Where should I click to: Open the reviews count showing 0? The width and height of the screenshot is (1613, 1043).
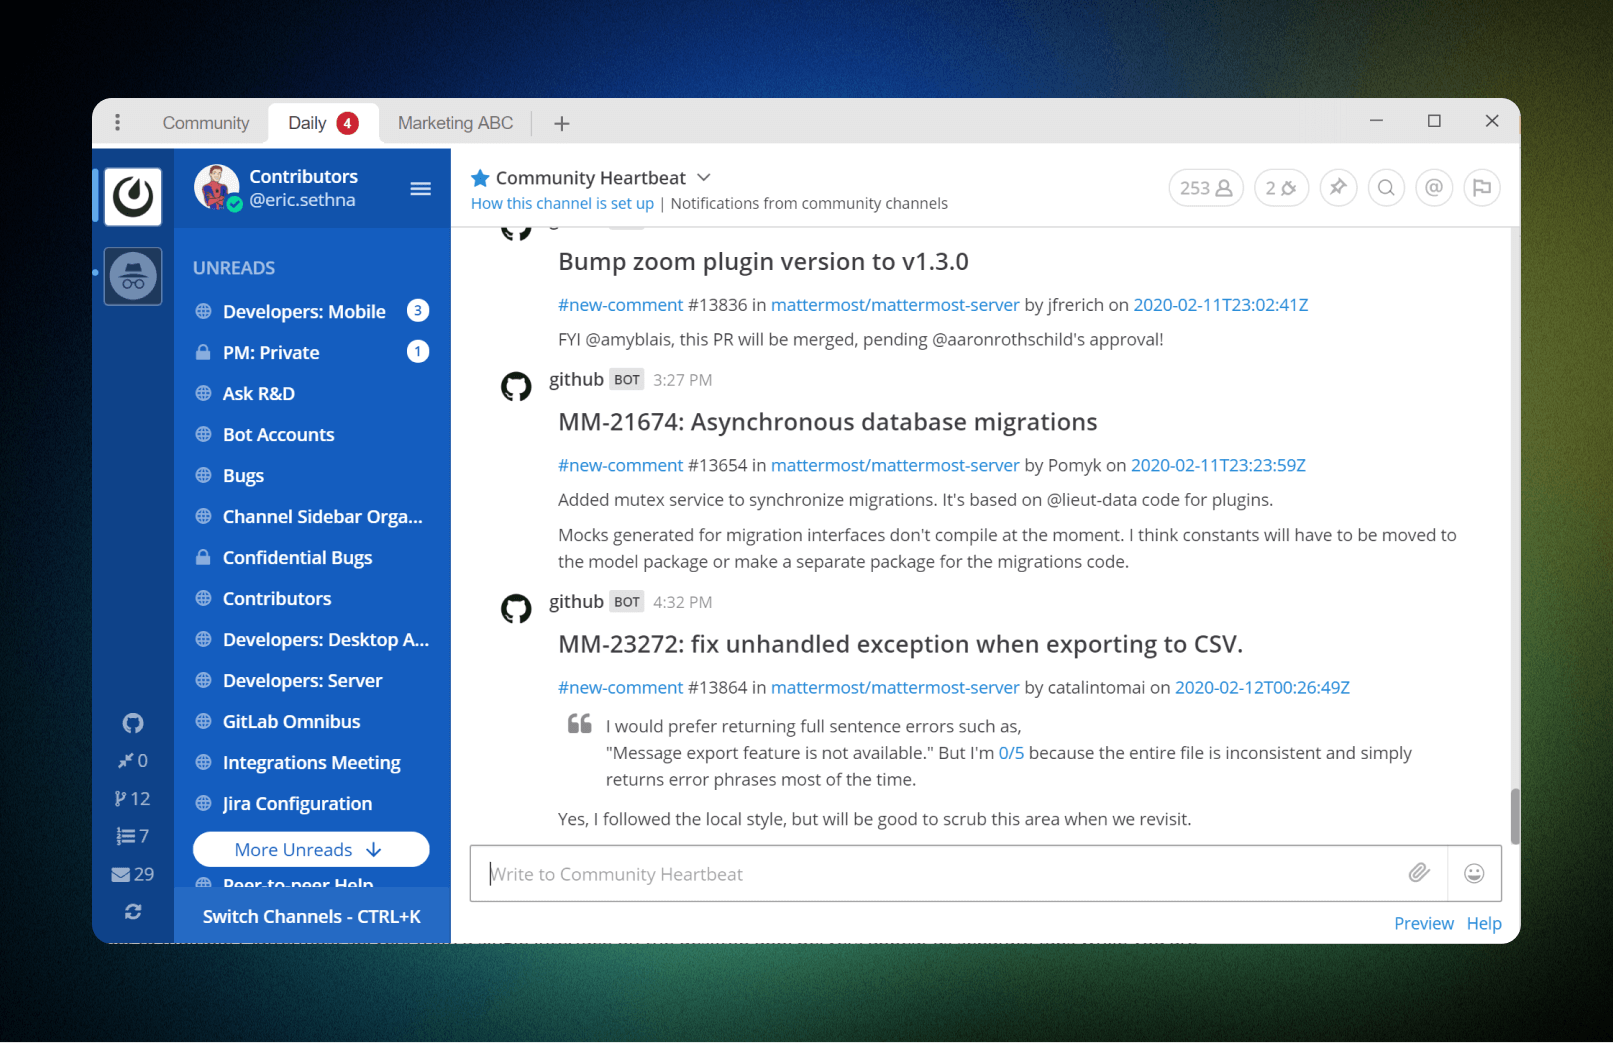[x=132, y=760]
